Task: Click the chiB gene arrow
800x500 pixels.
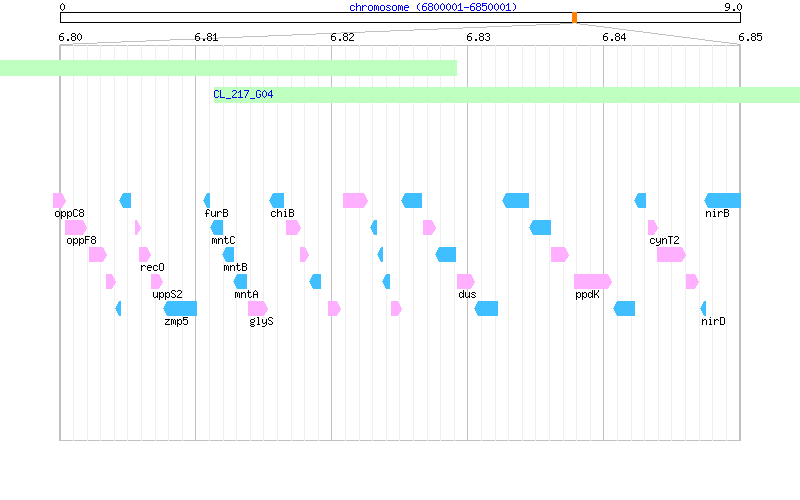Action: point(277,201)
